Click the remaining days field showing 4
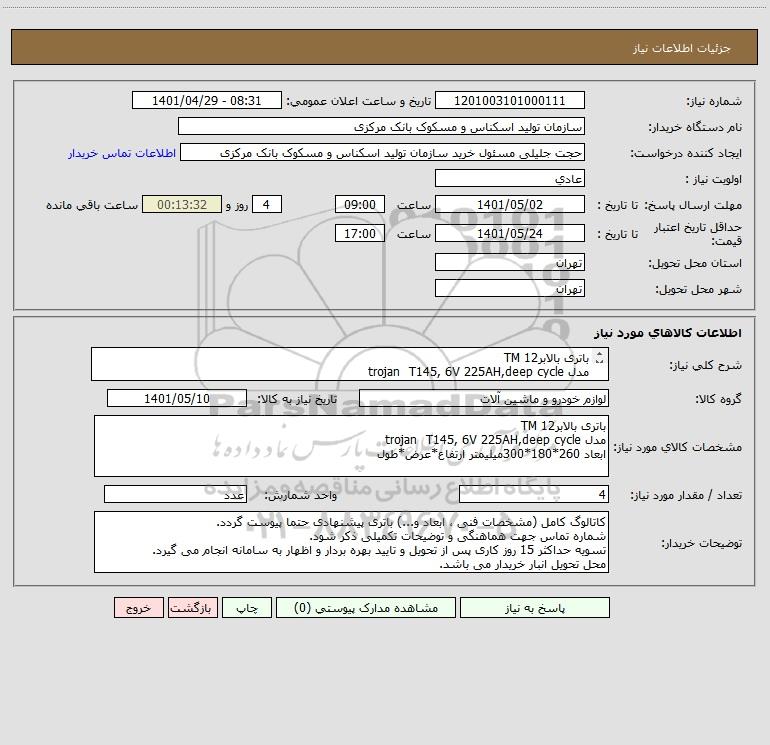The height and width of the screenshot is (745, 770). [267, 204]
